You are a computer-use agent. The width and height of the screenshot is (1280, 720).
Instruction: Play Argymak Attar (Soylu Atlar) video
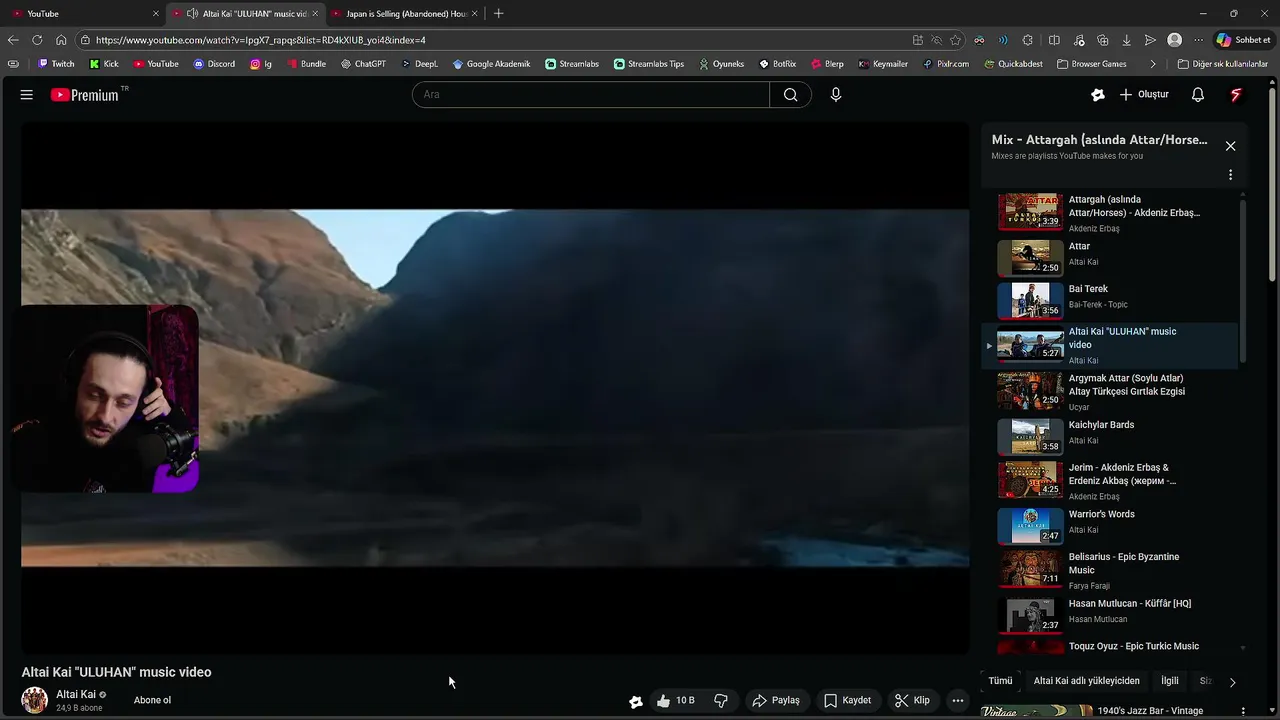point(1110,391)
